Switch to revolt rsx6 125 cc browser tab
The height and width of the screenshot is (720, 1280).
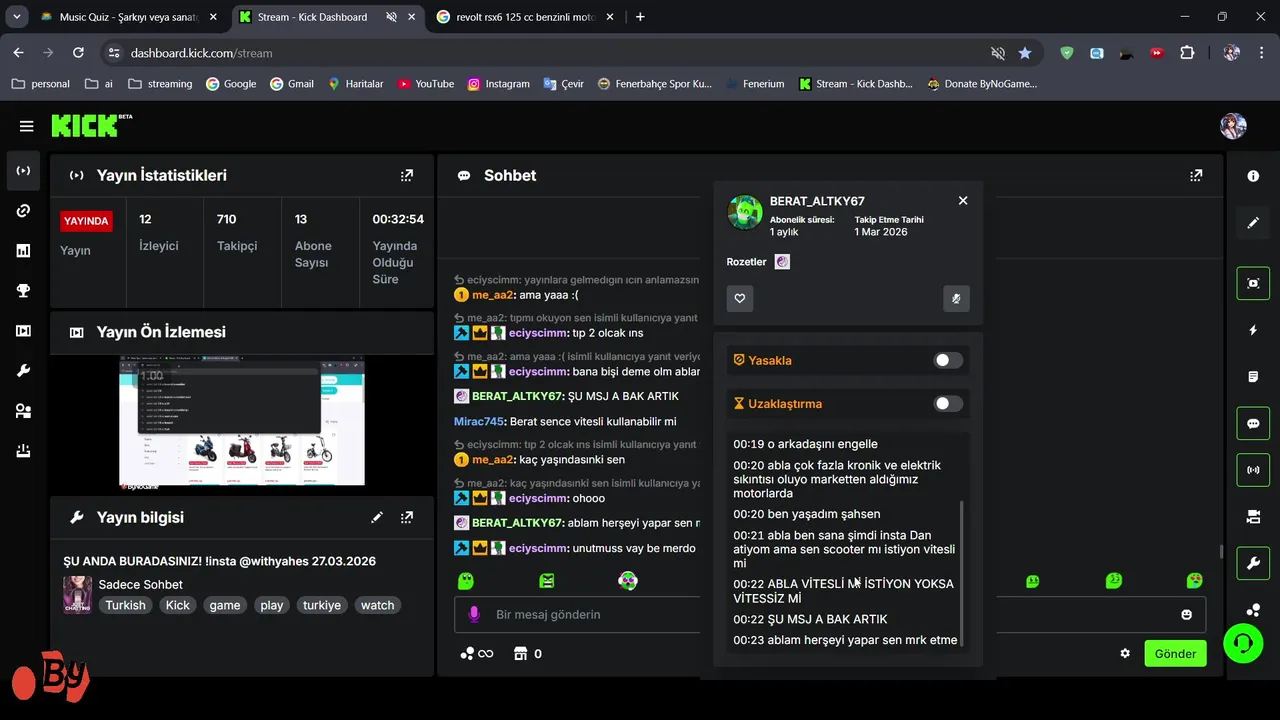click(525, 17)
